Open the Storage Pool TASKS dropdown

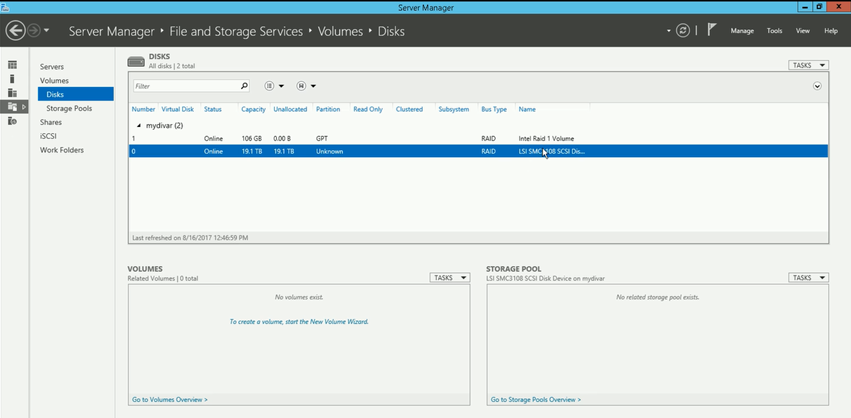[808, 278]
